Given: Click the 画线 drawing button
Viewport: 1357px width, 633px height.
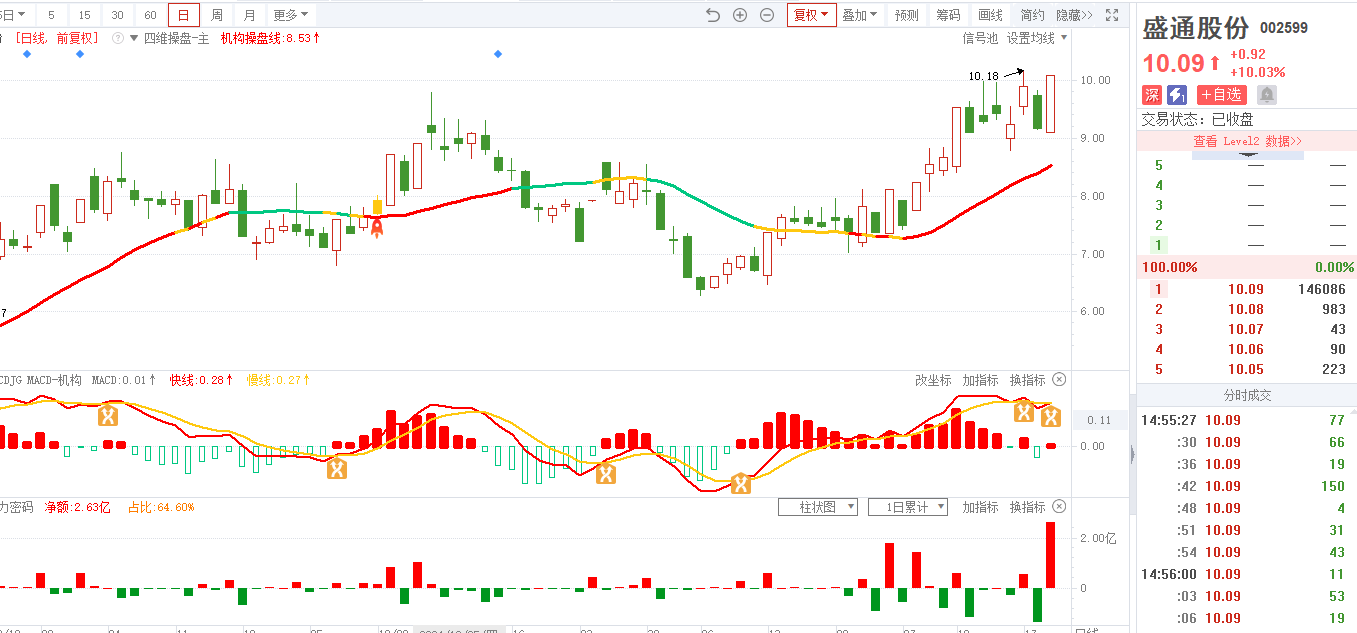Looking at the screenshot, I should pyautogui.click(x=990, y=15).
